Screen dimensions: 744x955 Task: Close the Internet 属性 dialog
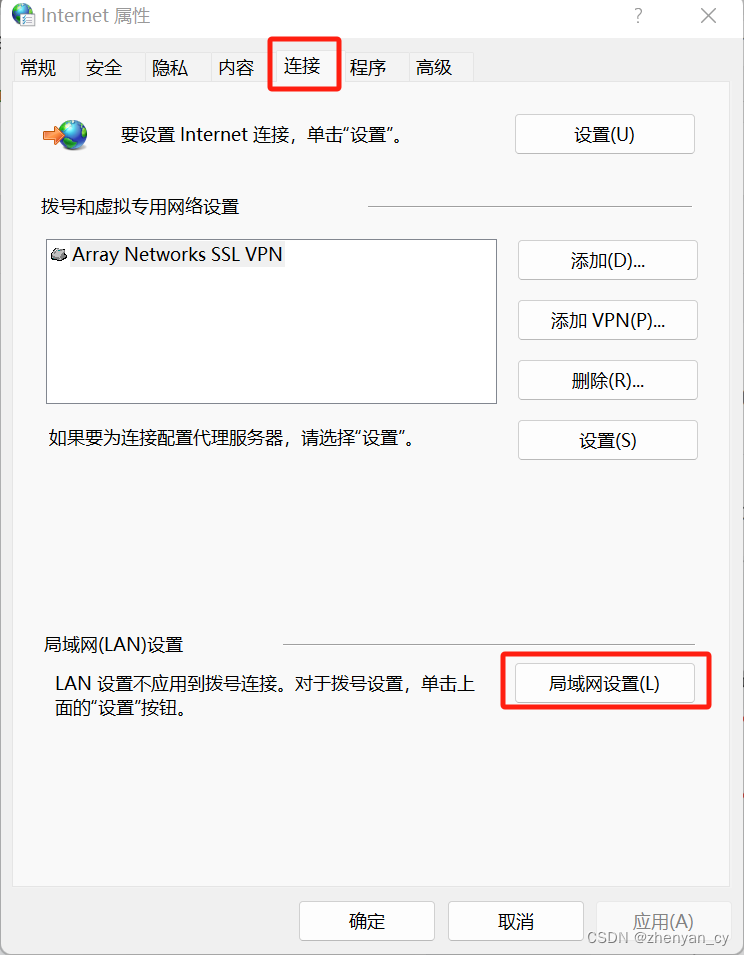pos(708,15)
